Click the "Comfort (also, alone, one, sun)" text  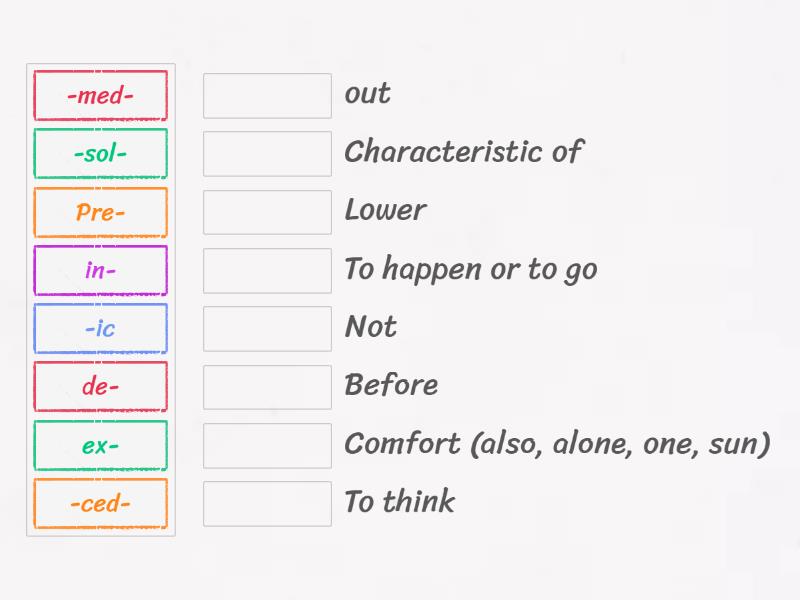click(557, 445)
